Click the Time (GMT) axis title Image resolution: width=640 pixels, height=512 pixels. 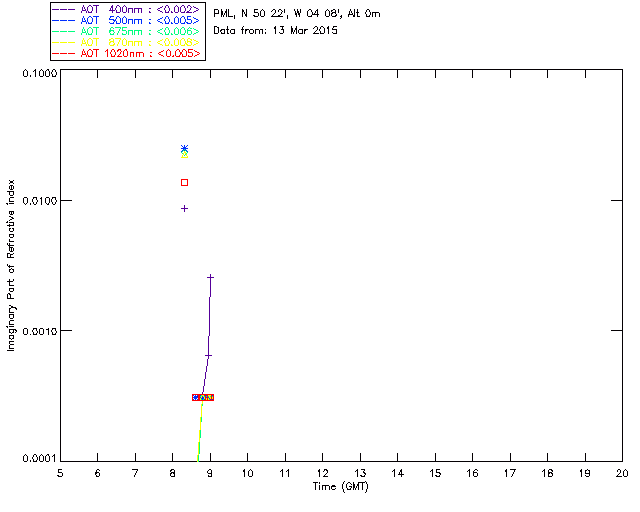[341, 487]
